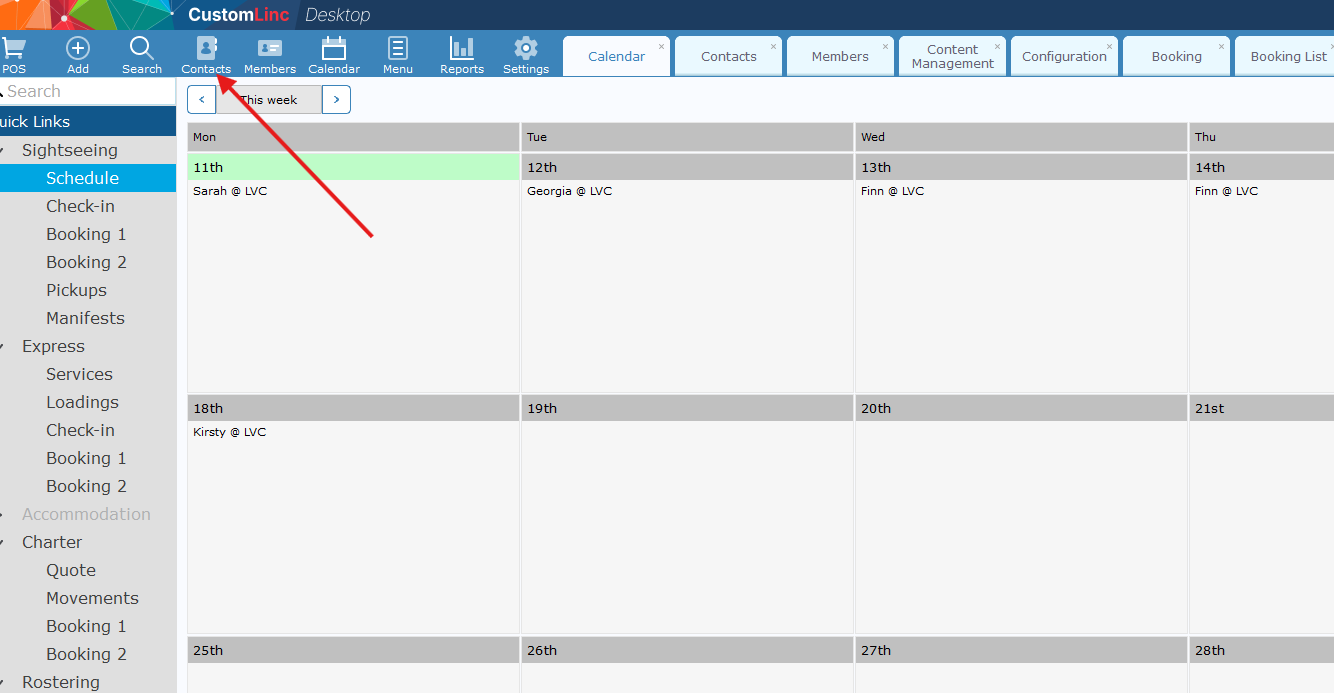
Task: Click the Calendar toolbar icon
Action: click(334, 54)
